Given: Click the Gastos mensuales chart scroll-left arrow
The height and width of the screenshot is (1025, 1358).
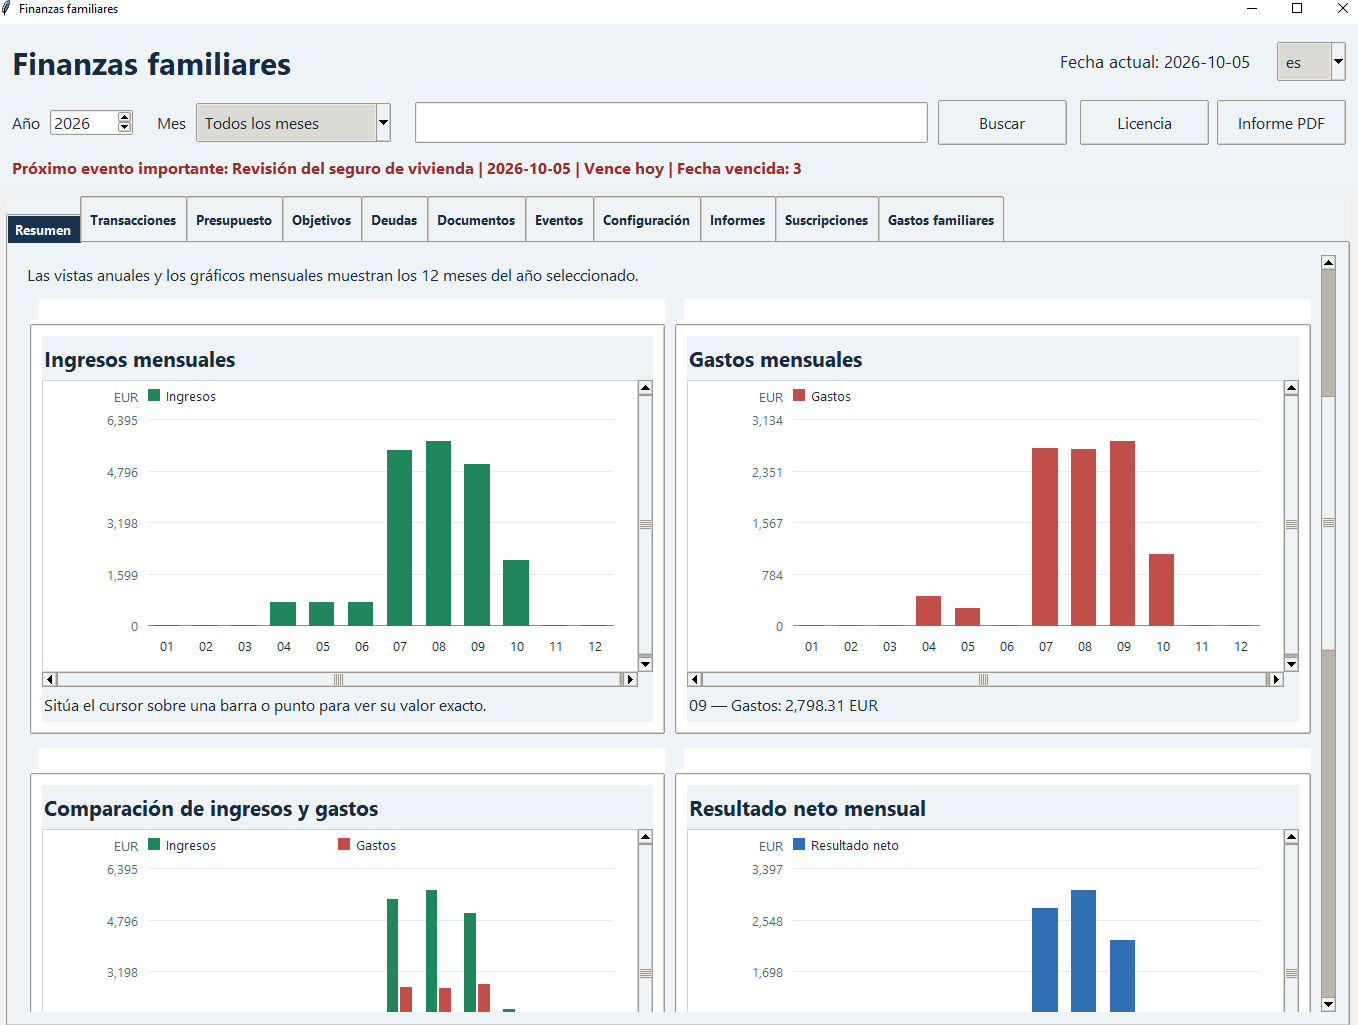Looking at the screenshot, I should 695,679.
